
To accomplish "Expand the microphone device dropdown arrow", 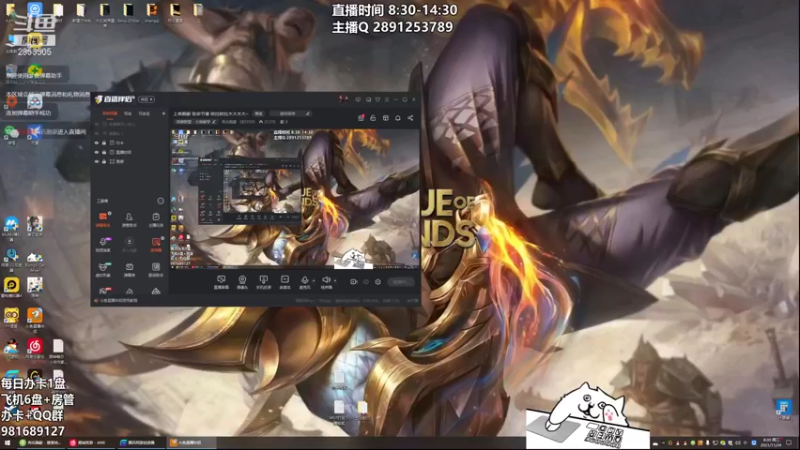I will tap(313, 281).
